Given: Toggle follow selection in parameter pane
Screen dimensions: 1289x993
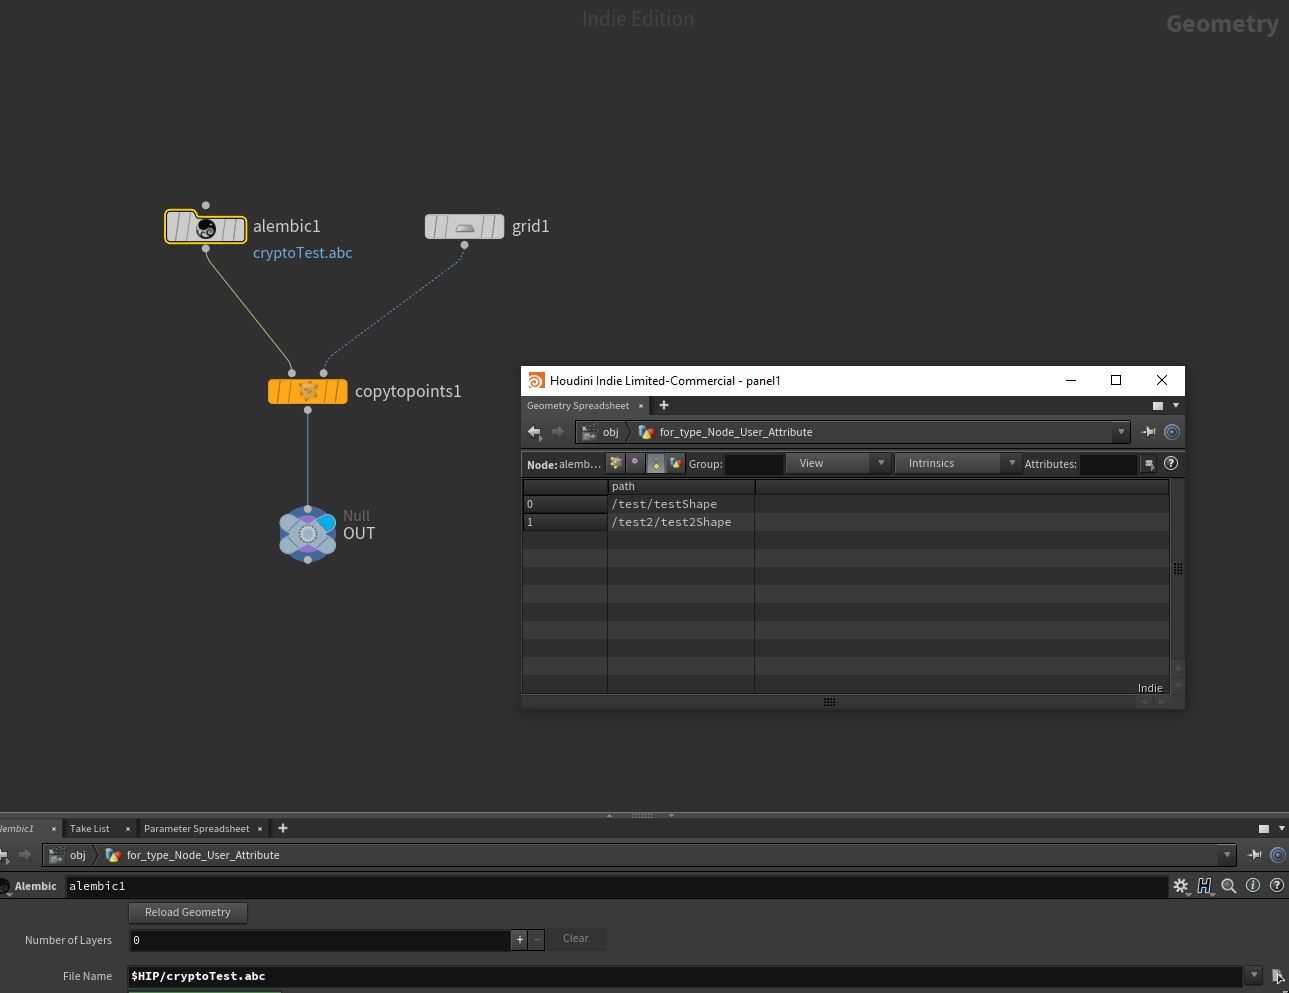Looking at the screenshot, I should [1278, 855].
